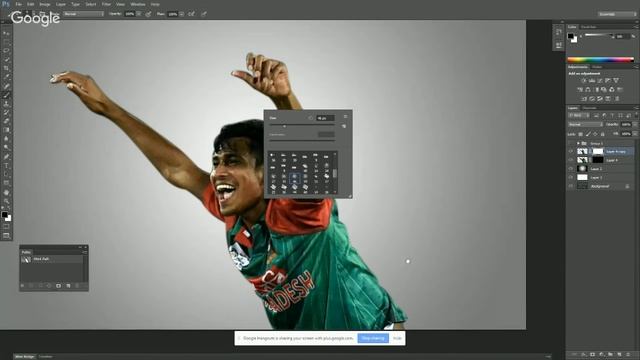Click the color spectrum ramp
The height and width of the screenshot is (360, 640).
(600, 60)
